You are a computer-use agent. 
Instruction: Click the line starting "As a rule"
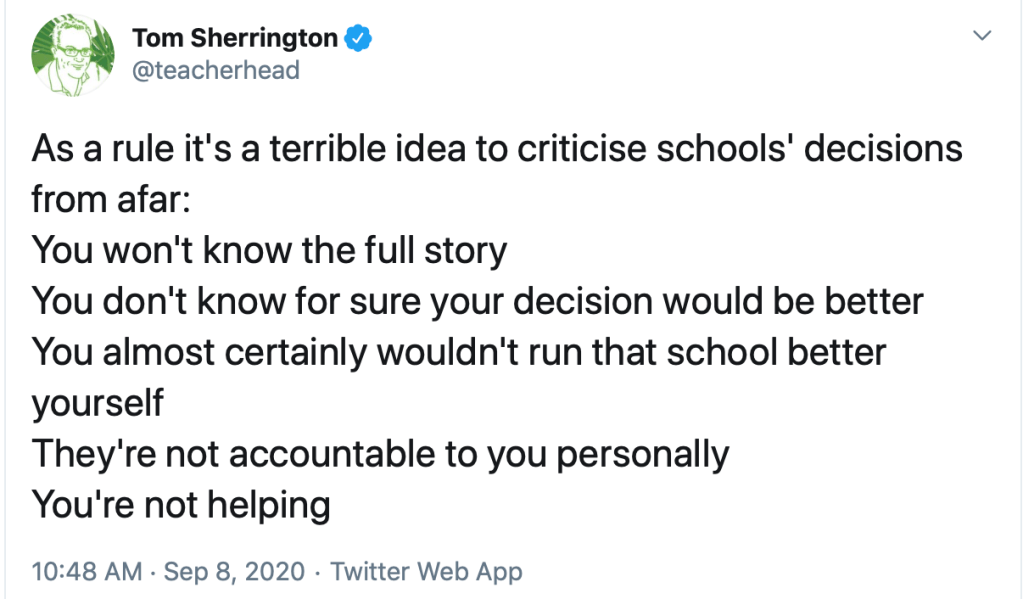497,148
